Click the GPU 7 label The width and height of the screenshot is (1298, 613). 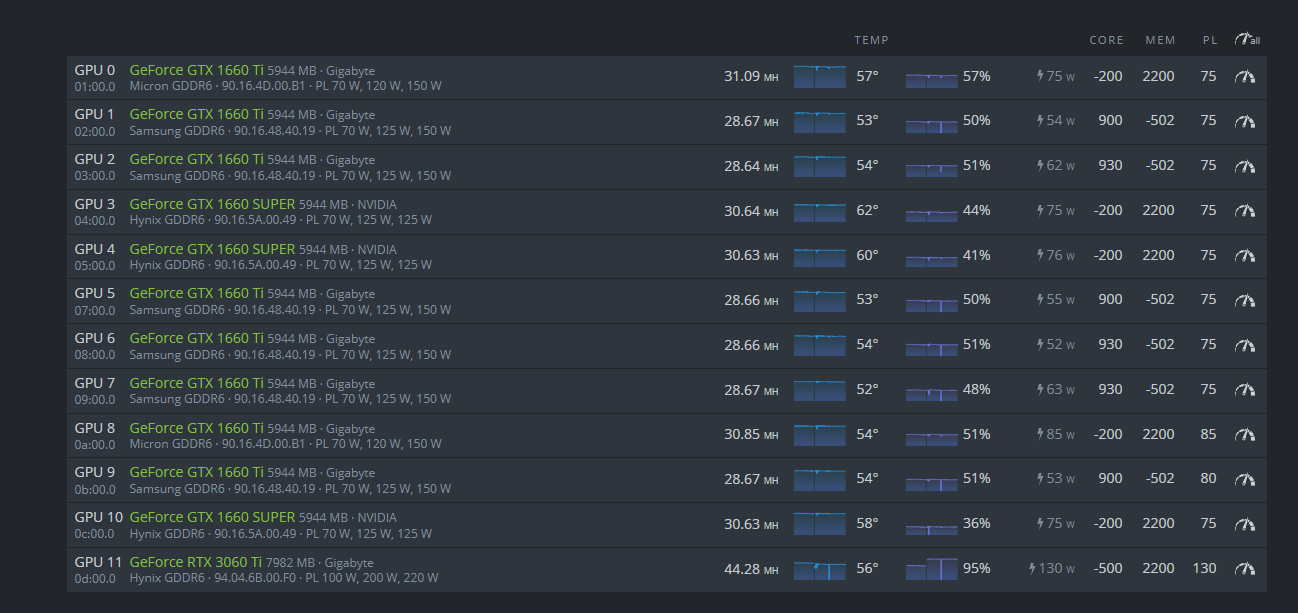click(94, 383)
